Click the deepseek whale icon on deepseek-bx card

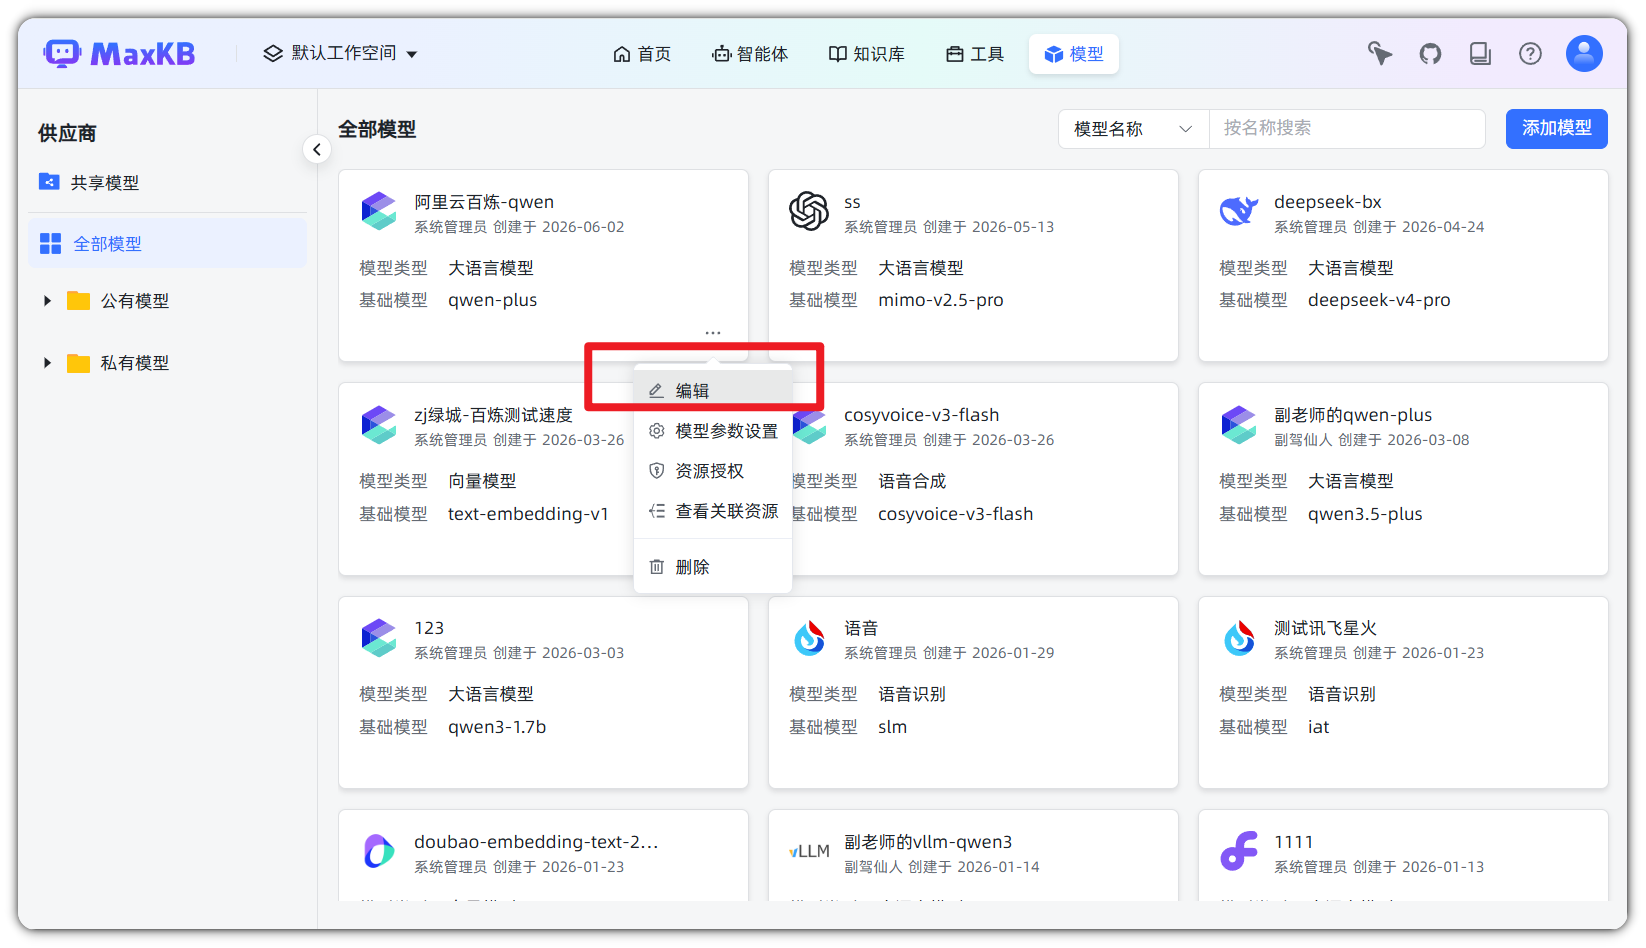point(1239,211)
